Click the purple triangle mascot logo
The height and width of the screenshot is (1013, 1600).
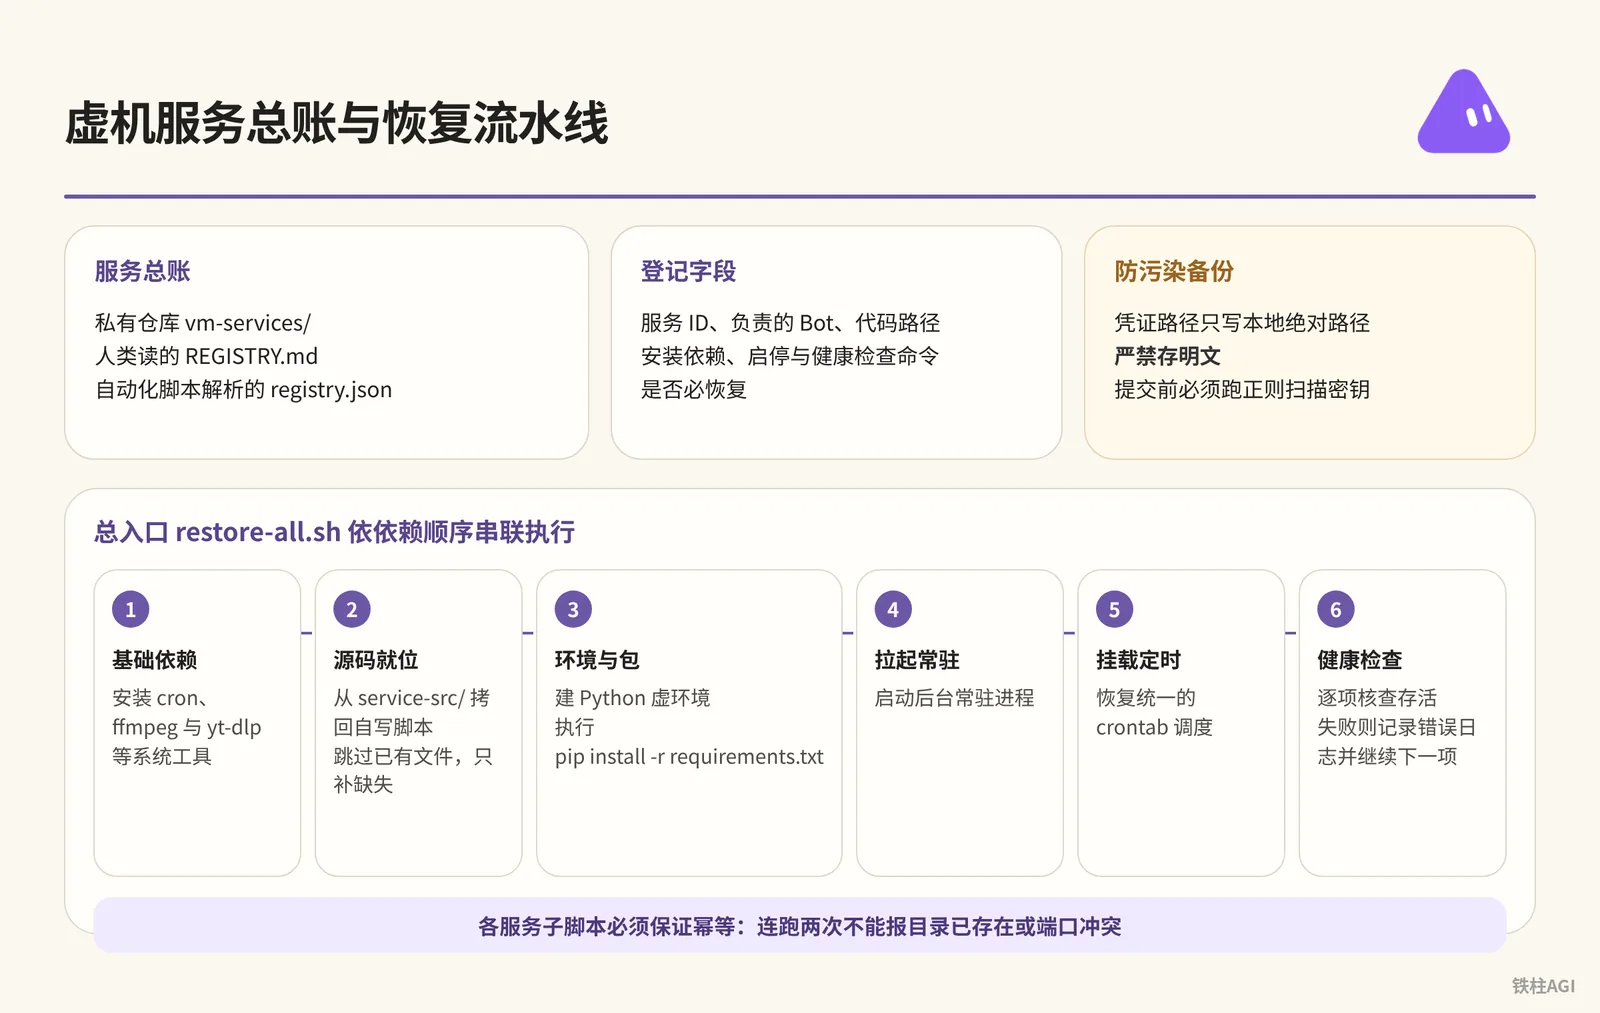pyautogui.click(x=1464, y=112)
